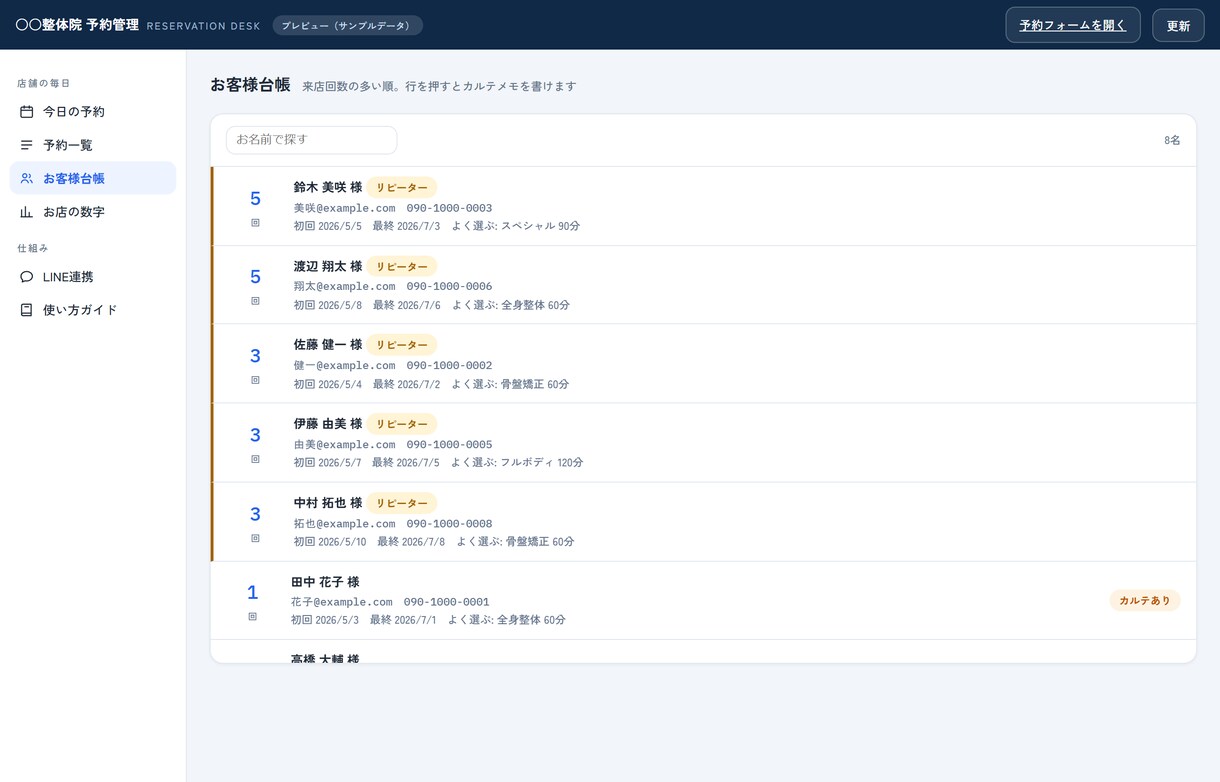Click the 8名 customer count
This screenshot has width=1220, height=782.
1172,141
